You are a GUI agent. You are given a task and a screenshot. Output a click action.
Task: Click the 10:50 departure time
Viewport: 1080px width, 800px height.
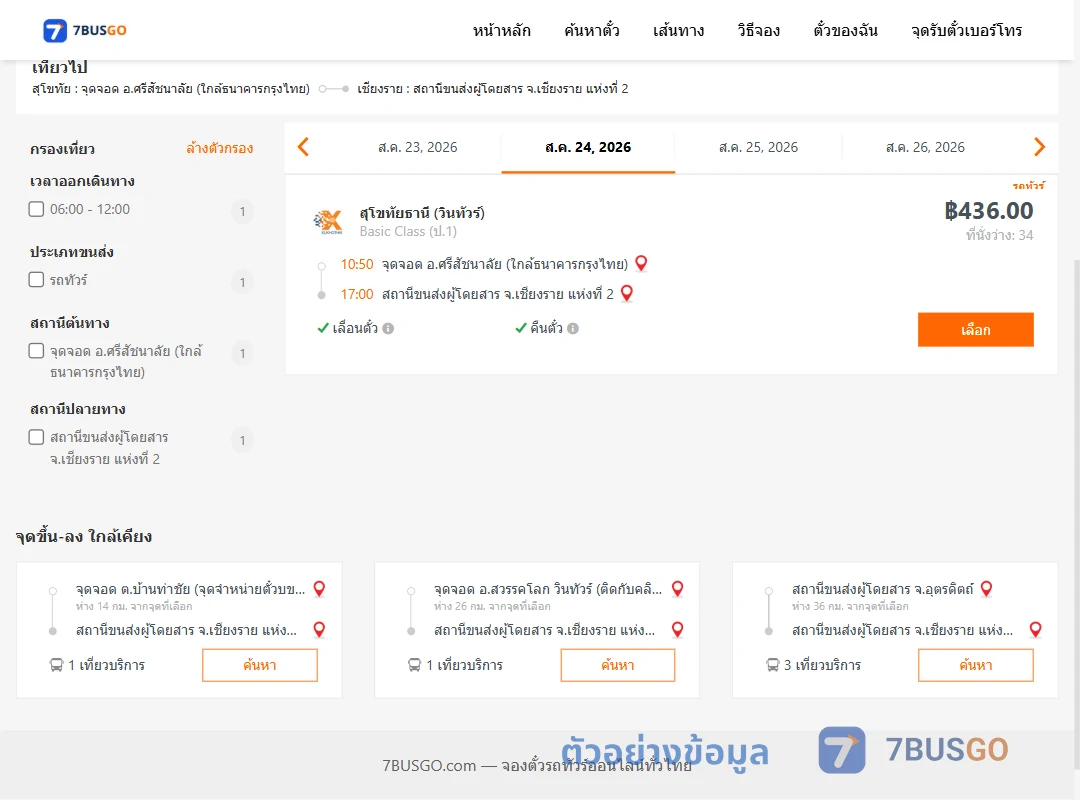tap(357, 264)
